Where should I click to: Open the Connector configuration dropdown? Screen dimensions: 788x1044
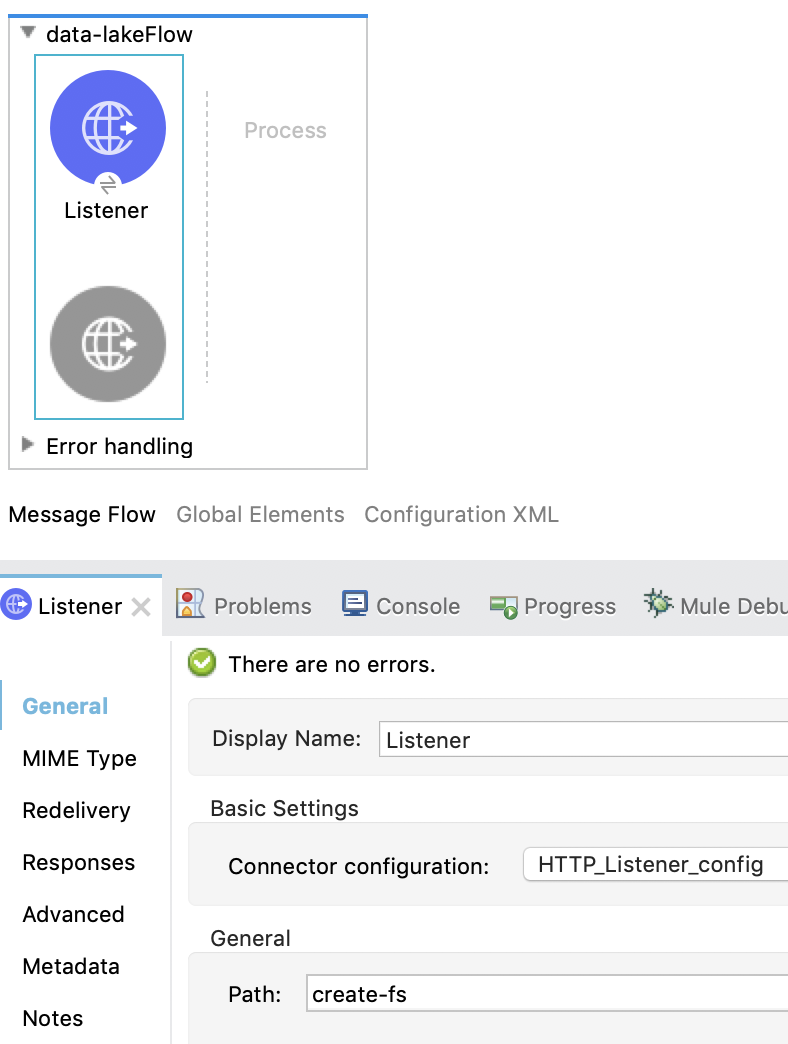(655, 865)
